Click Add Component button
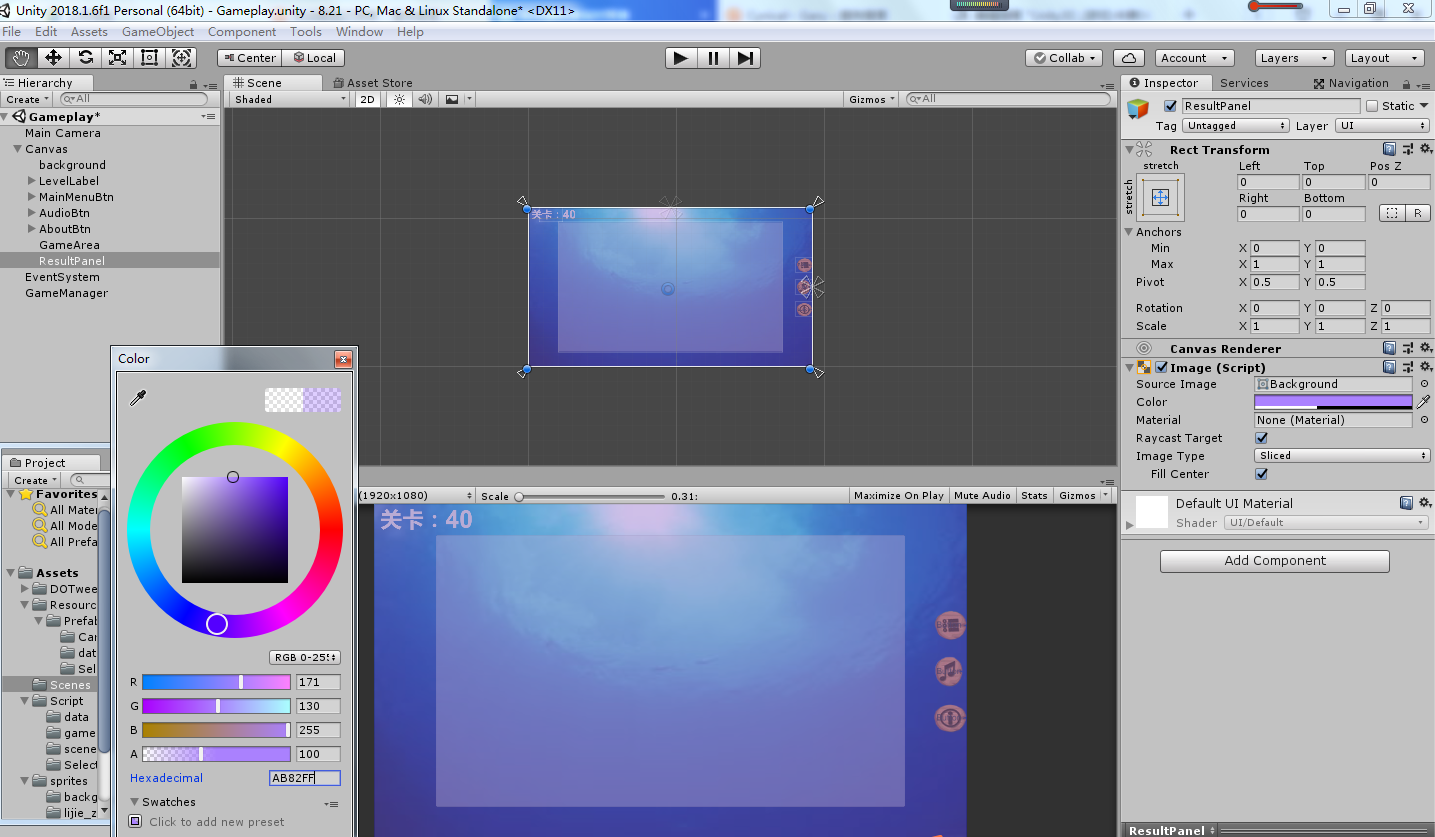The width and height of the screenshot is (1435, 837). 1275,561
